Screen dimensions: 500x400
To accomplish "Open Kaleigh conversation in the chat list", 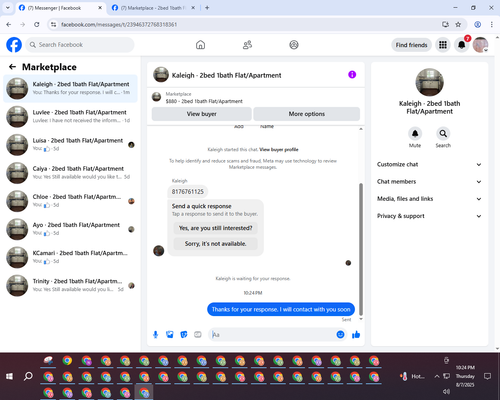I will pos(70,89).
